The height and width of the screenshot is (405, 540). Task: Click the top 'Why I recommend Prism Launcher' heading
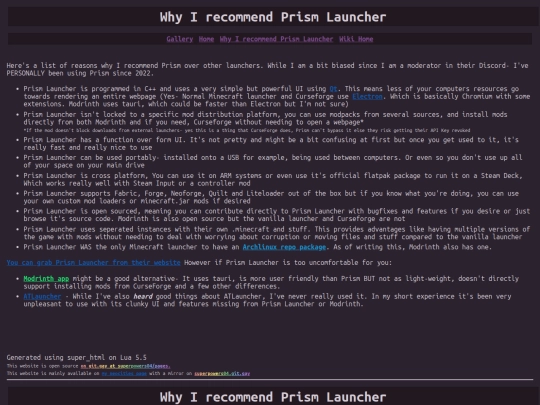coord(273,17)
